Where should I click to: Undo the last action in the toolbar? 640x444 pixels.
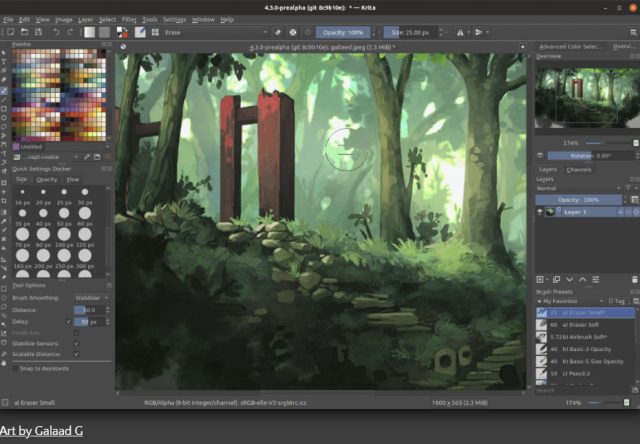coord(56,32)
